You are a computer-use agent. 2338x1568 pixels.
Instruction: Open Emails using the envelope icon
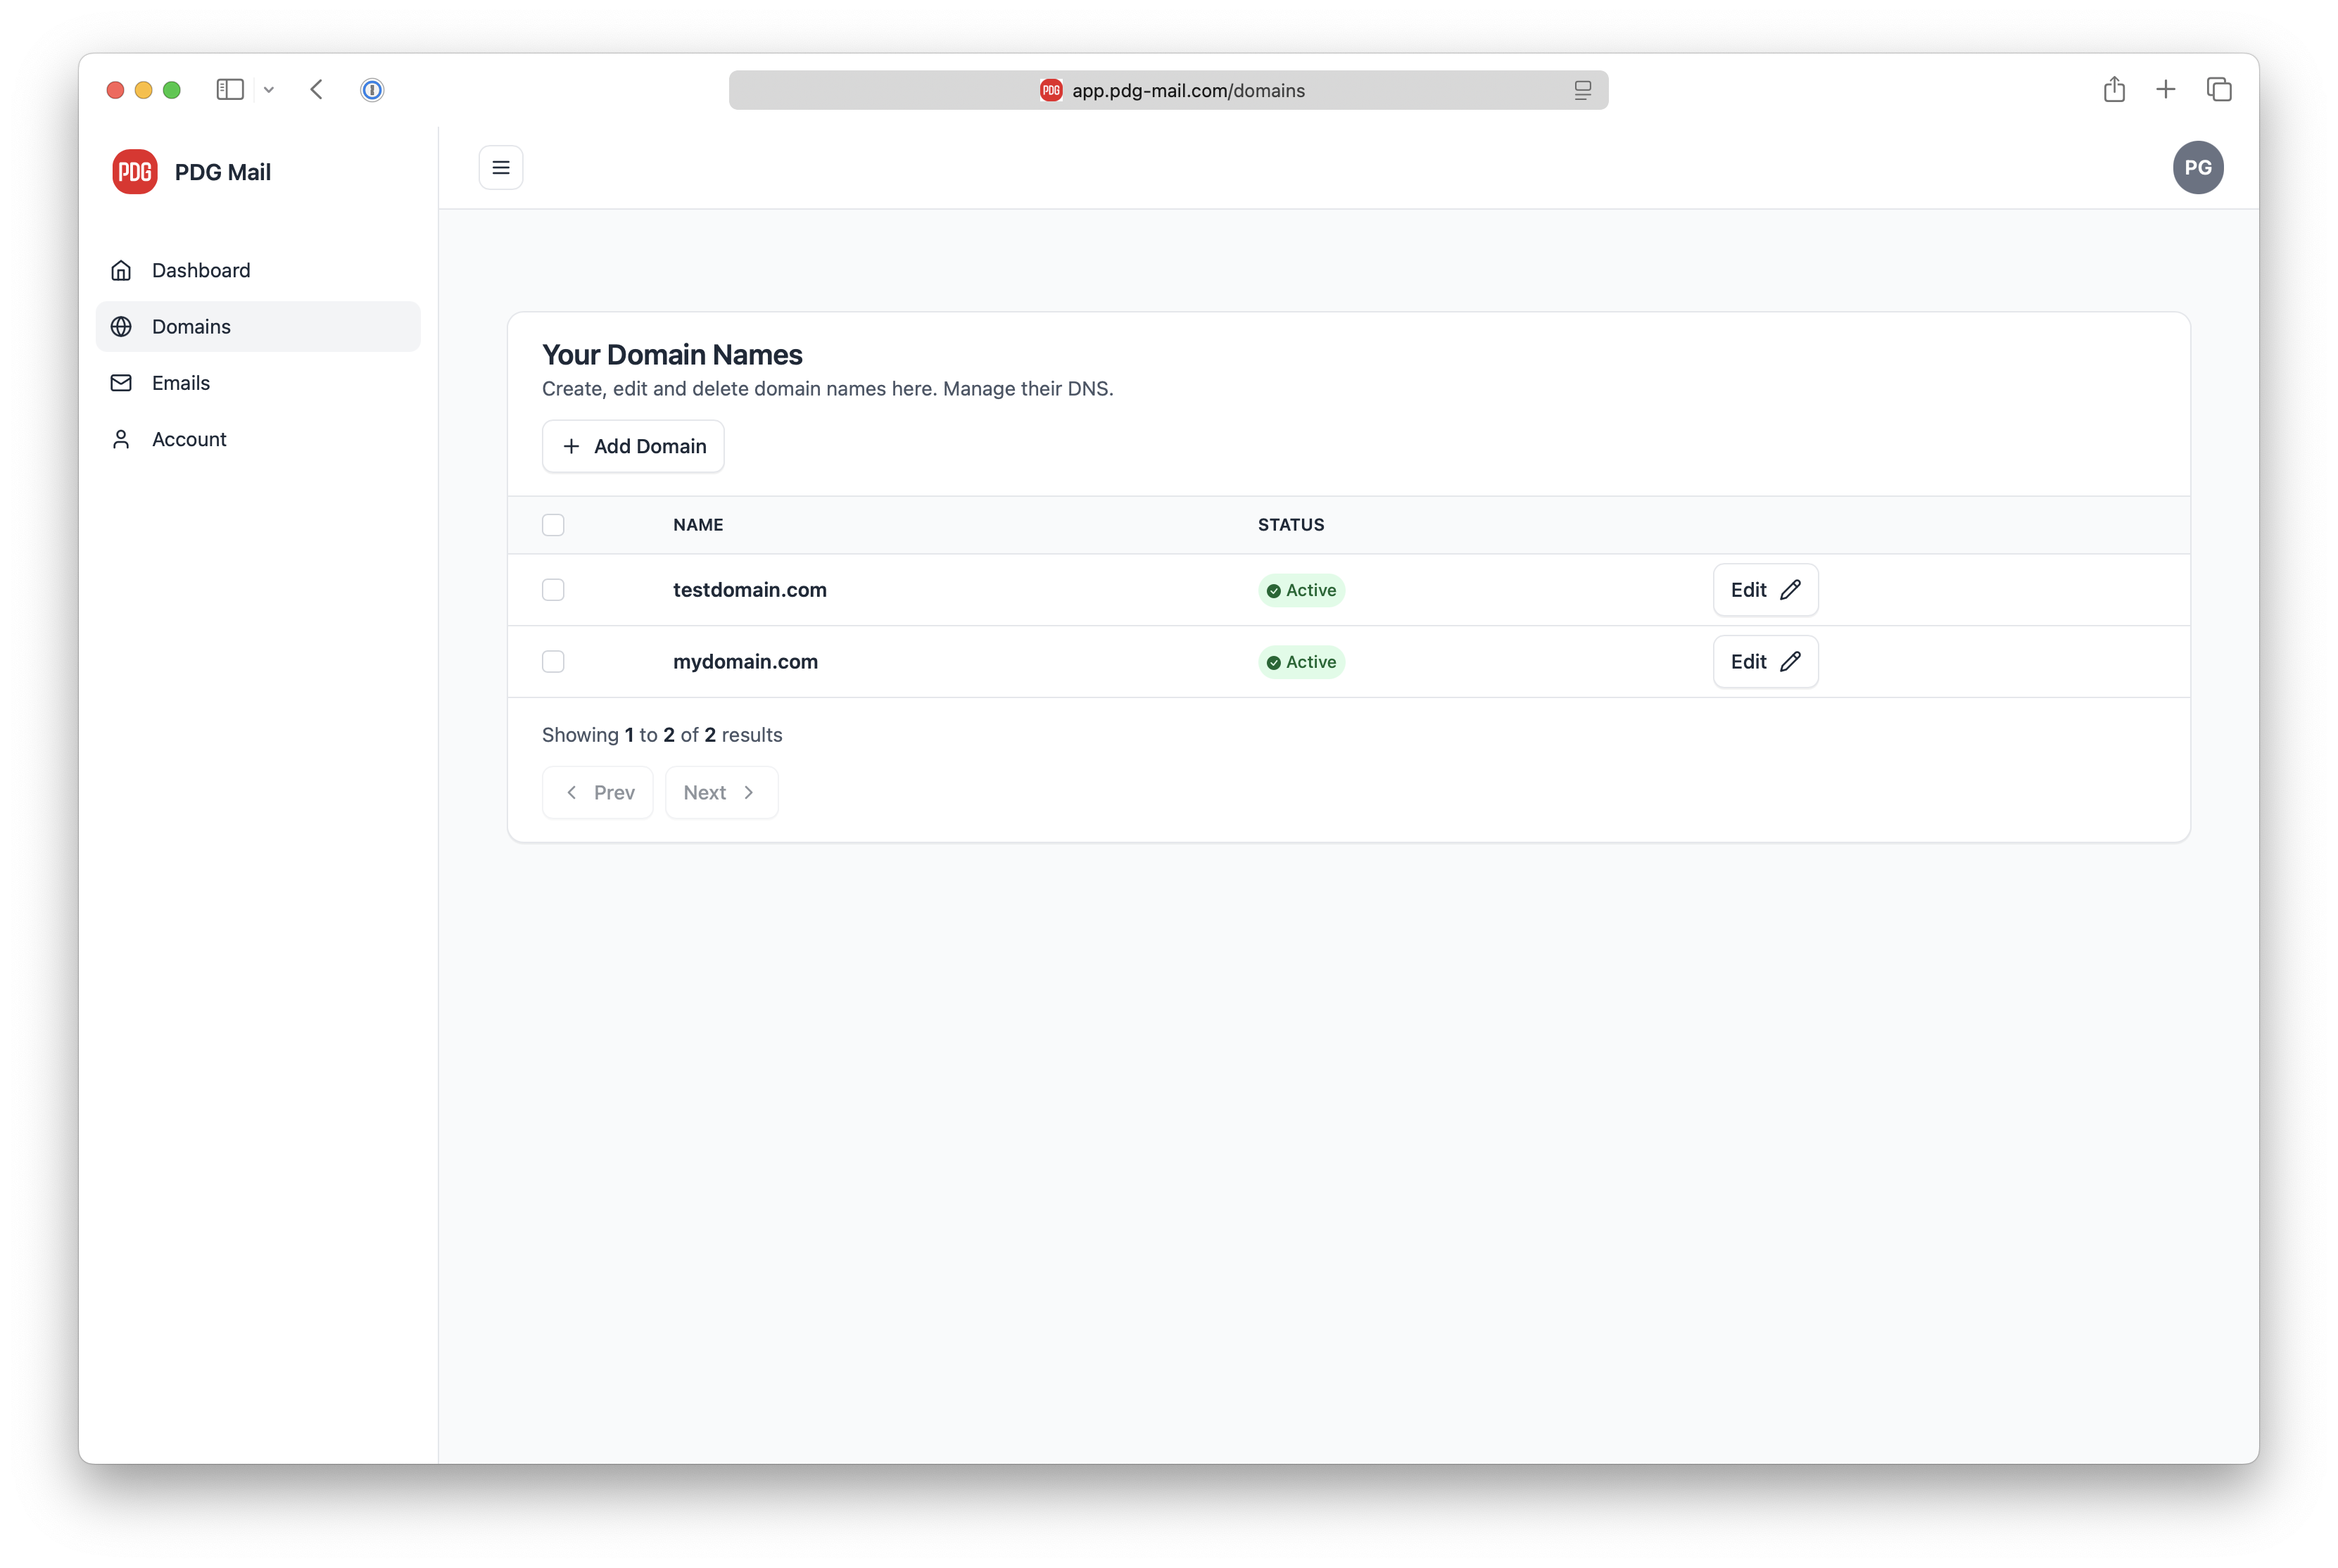(121, 383)
